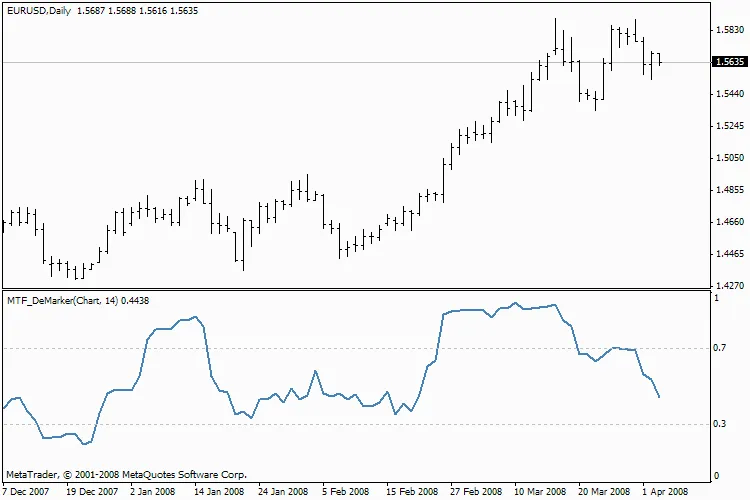
Task: Click the 14 Jan 2008 date label
Action: (219, 492)
